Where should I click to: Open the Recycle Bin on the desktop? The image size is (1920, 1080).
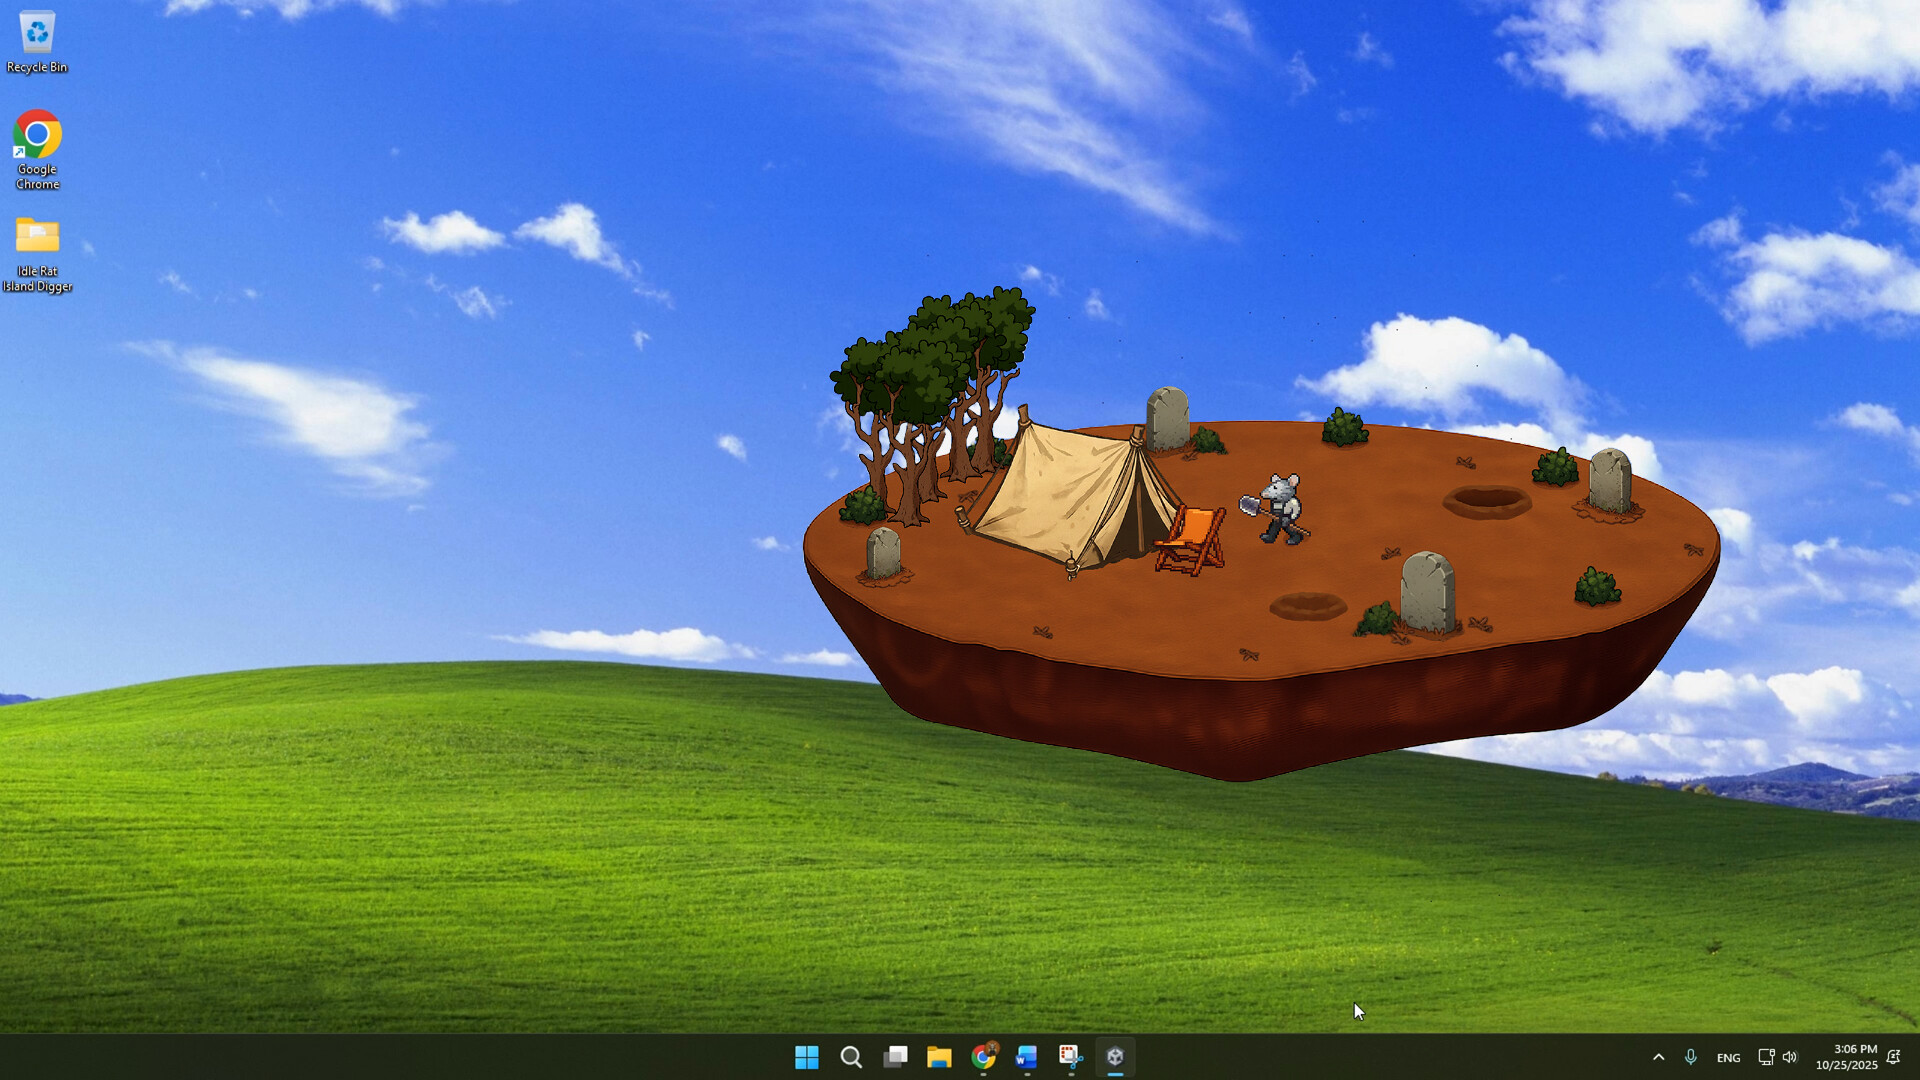point(37,33)
